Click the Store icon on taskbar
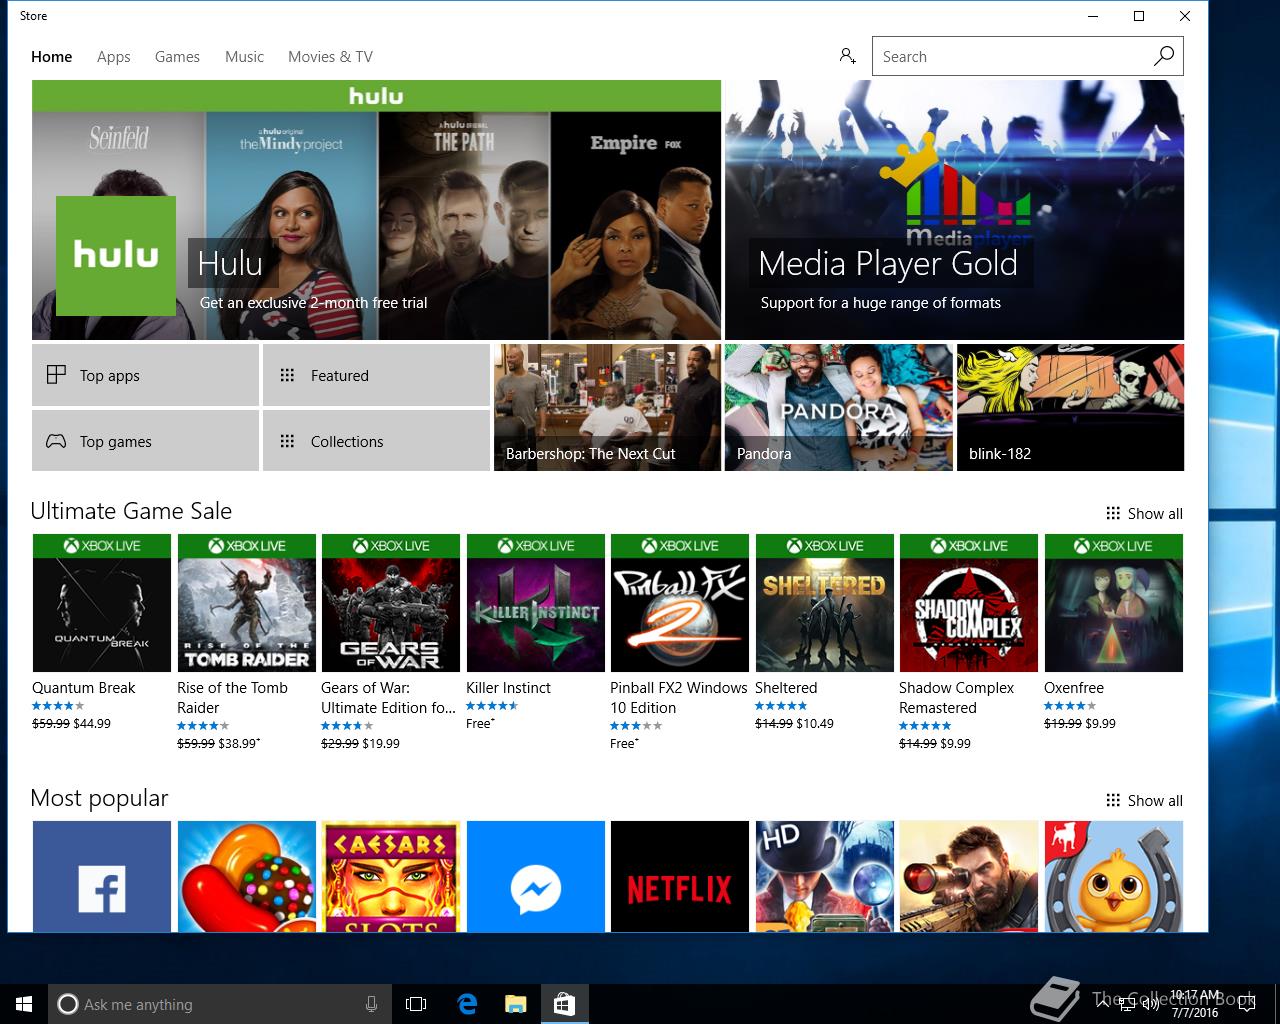 564,1004
